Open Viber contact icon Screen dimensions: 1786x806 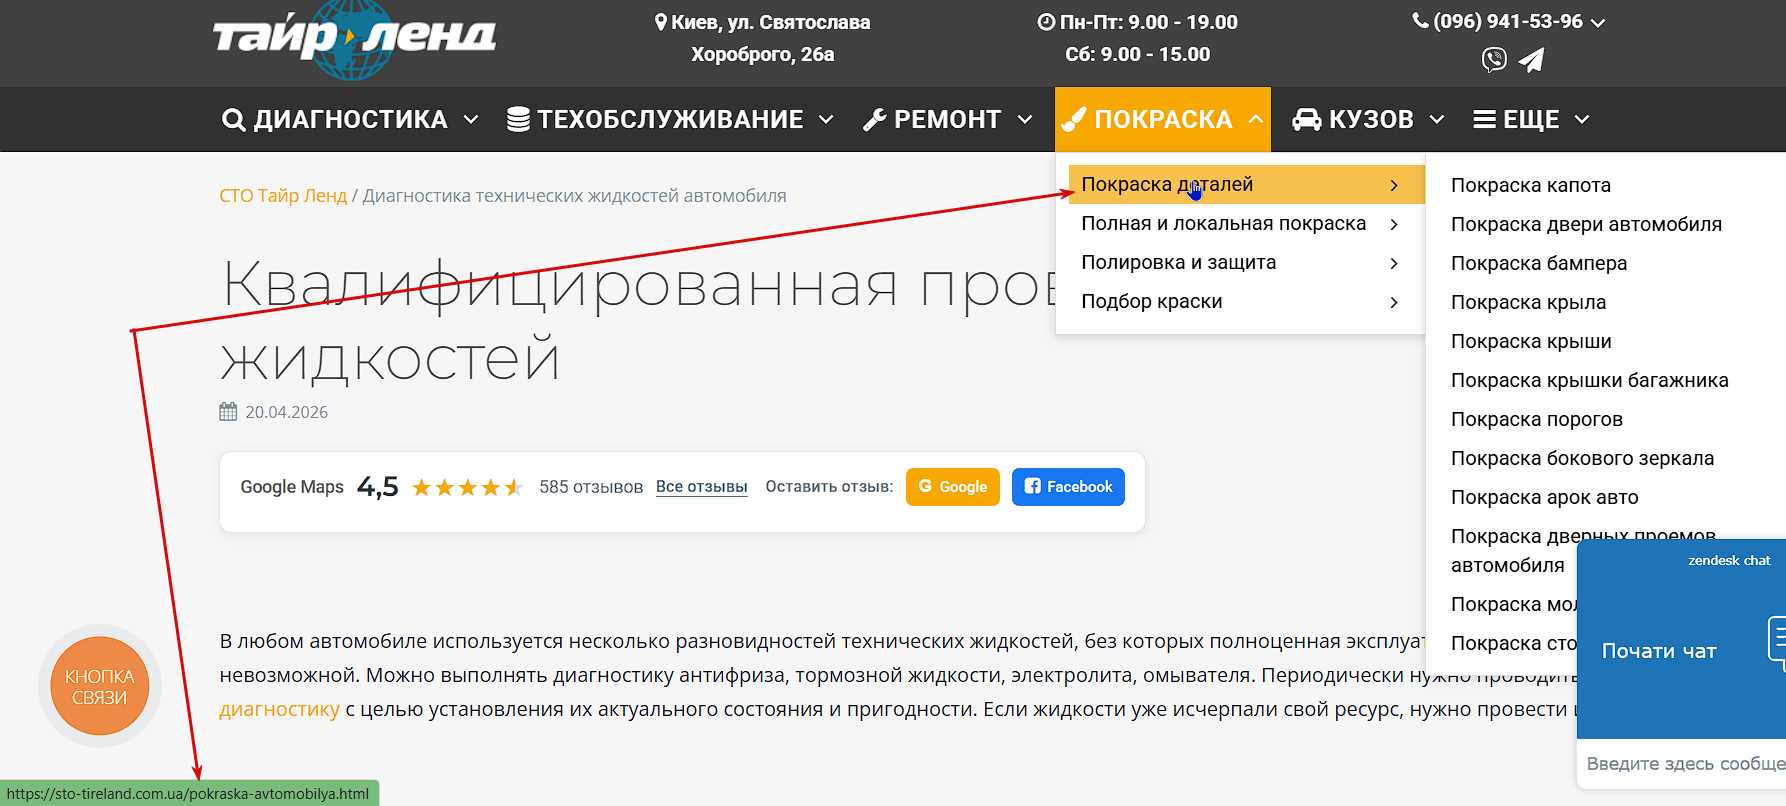pos(1494,60)
